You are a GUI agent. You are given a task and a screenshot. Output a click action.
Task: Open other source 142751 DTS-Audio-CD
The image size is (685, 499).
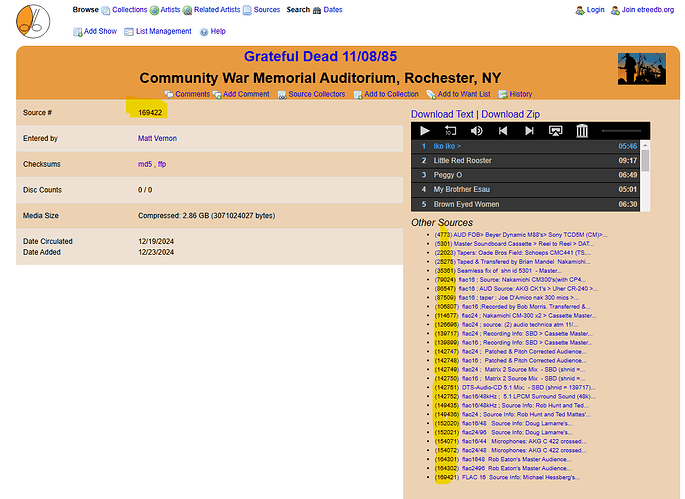tap(515, 388)
